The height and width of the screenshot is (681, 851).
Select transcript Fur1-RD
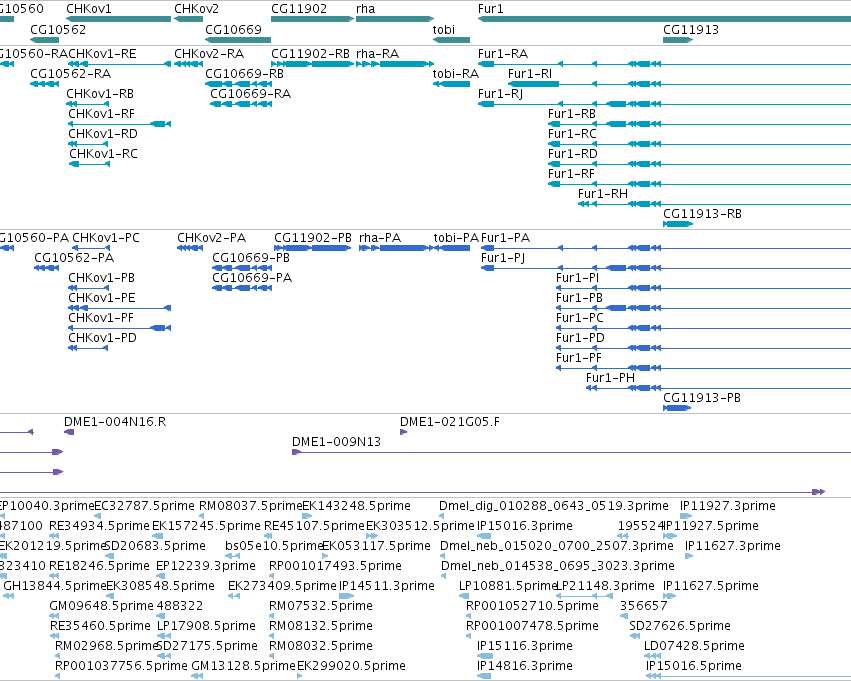tap(573, 154)
